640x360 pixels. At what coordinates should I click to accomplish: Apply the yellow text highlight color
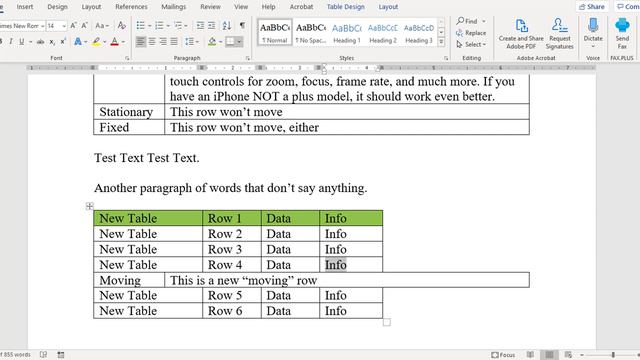pyautogui.click(x=96, y=42)
